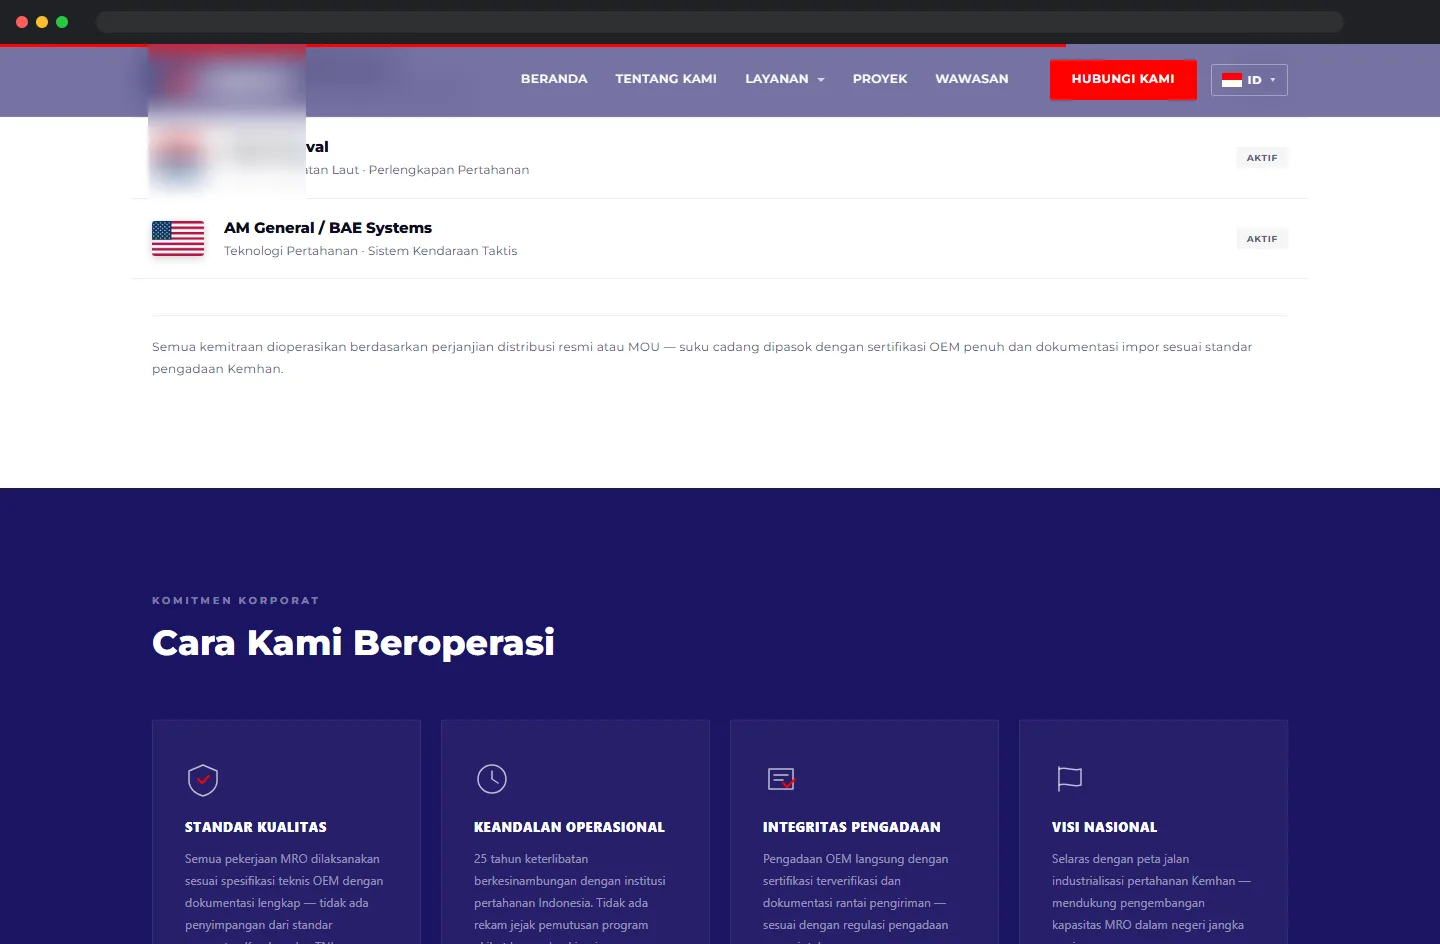The width and height of the screenshot is (1440, 944).
Task: Click 'Integritas Pengadaan' card title
Action: [x=852, y=827]
